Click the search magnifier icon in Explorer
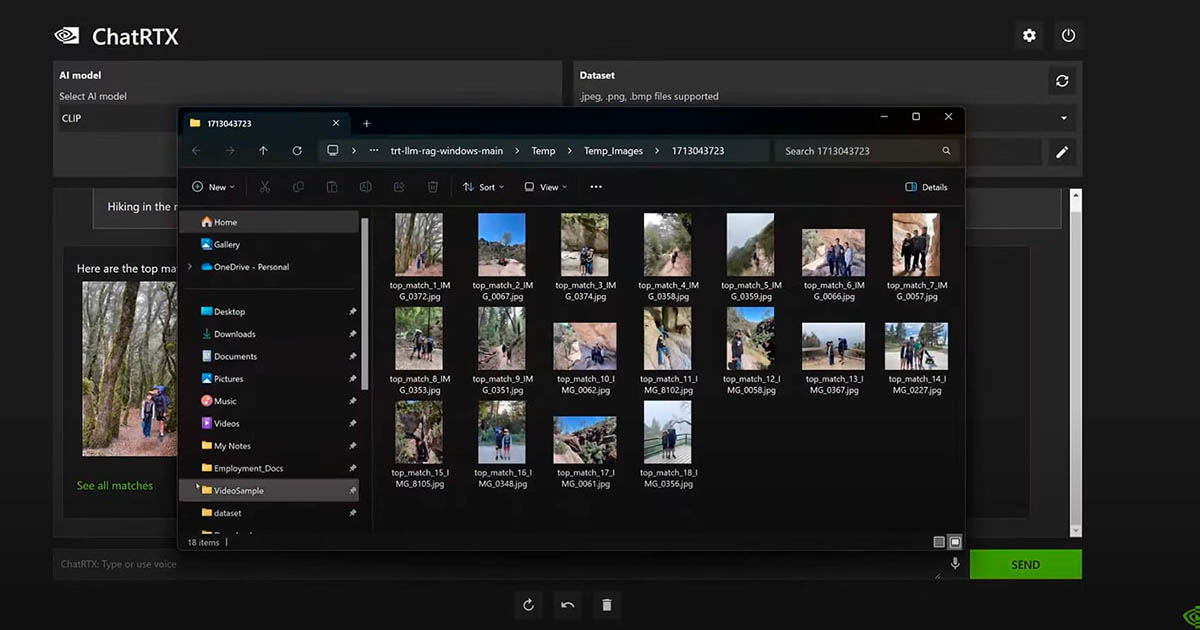1200x630 pixels. point(946,151)
